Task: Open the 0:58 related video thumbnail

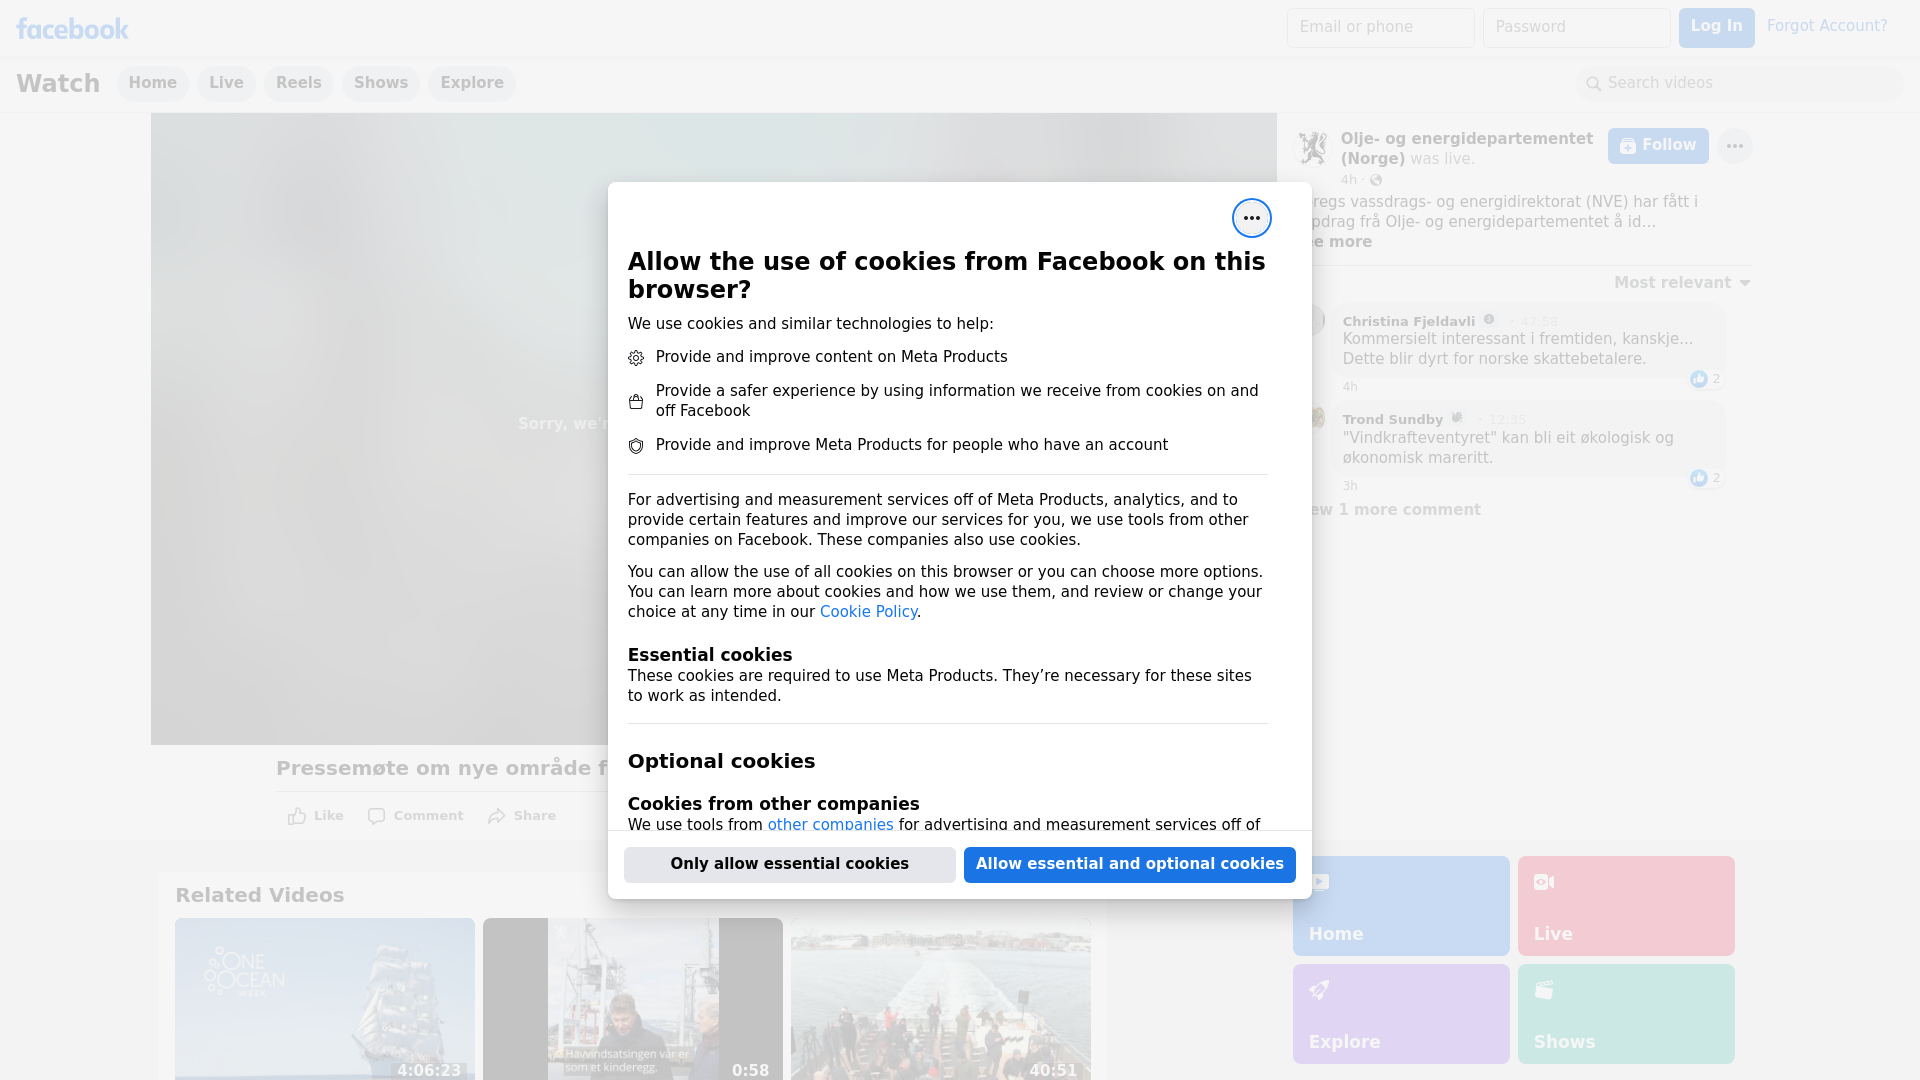Action: 633,999
